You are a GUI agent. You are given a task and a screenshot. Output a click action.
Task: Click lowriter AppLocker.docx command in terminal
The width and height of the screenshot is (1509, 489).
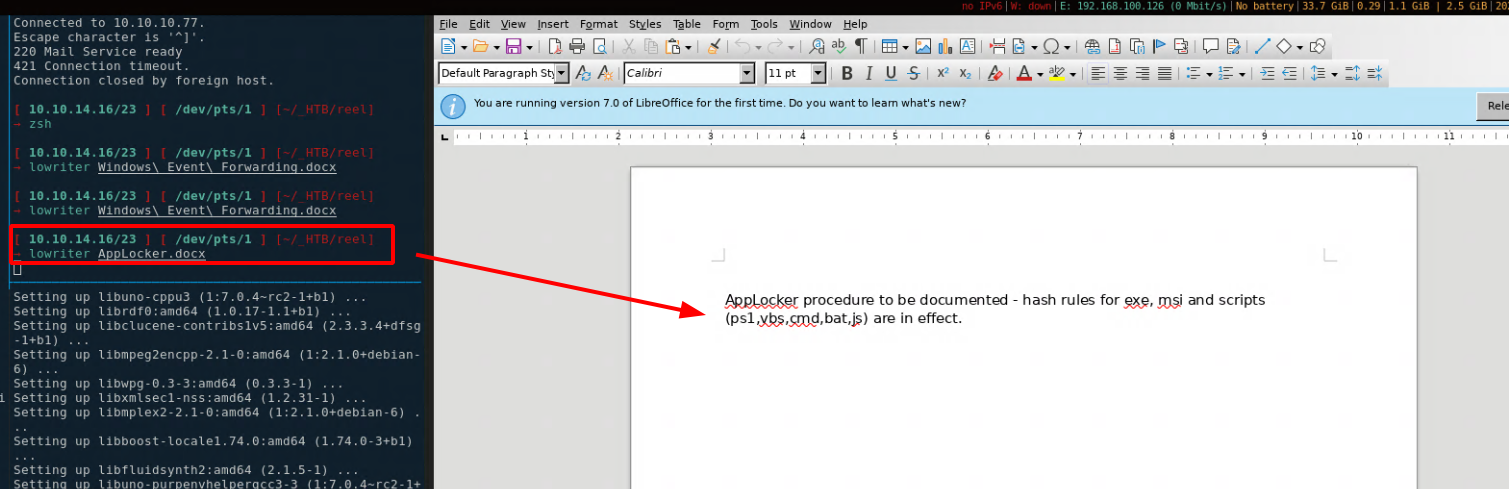point(117,254)
